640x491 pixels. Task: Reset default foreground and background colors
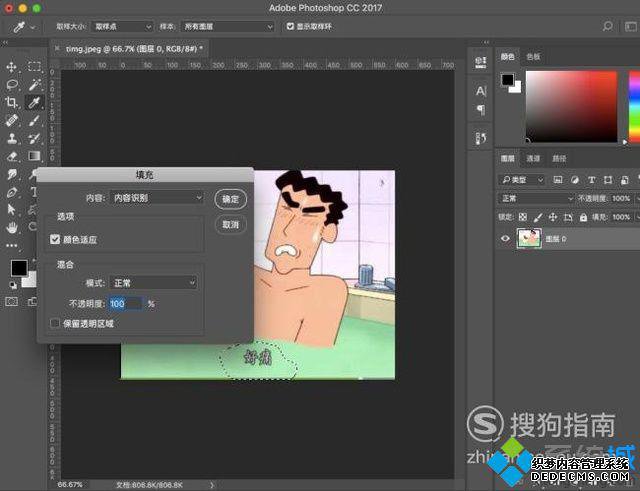13,285
